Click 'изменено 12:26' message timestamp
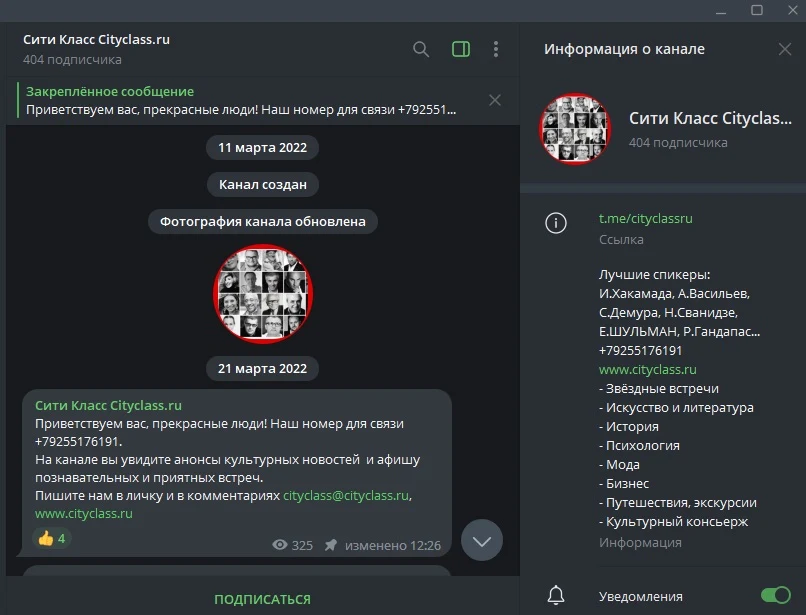The image size is (806, 615). [x=393, y=545]
